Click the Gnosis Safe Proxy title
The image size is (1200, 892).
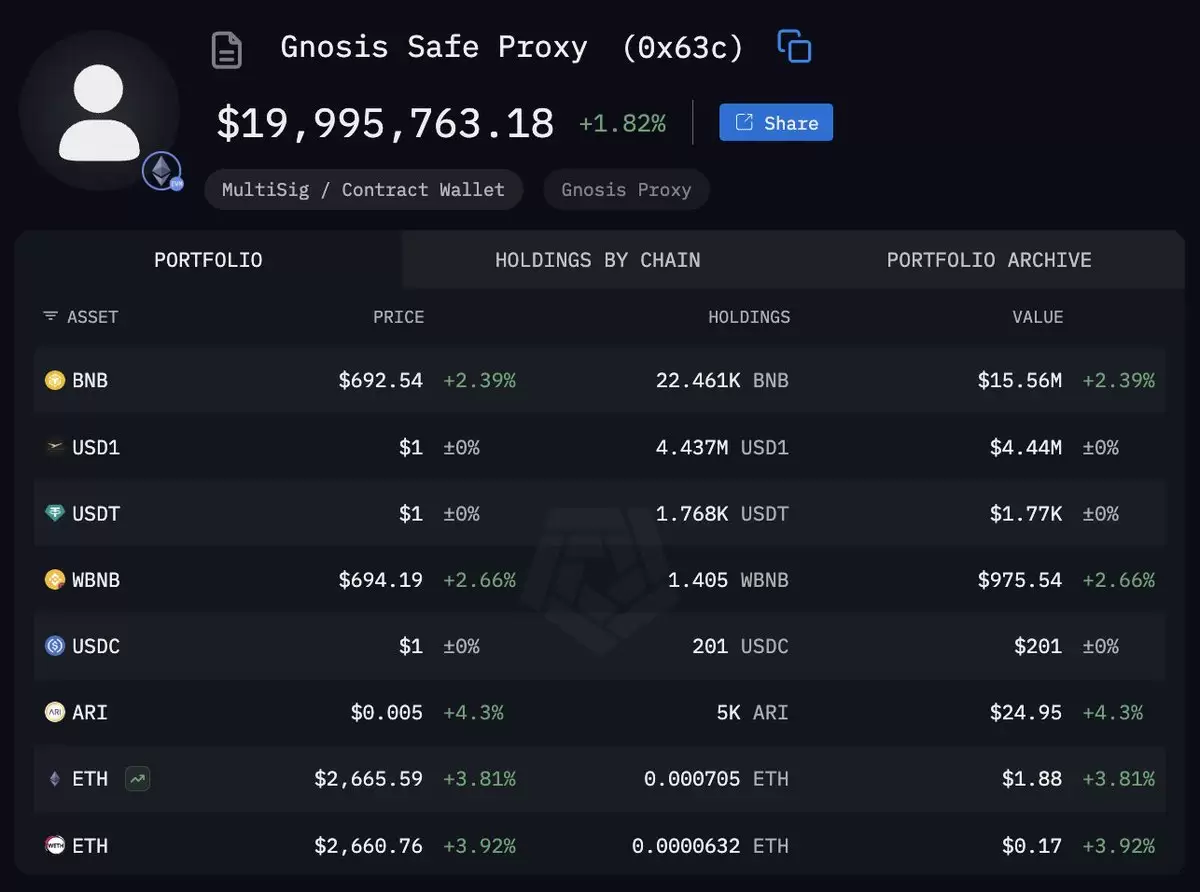pyautogui.click(x=434, y=47)
